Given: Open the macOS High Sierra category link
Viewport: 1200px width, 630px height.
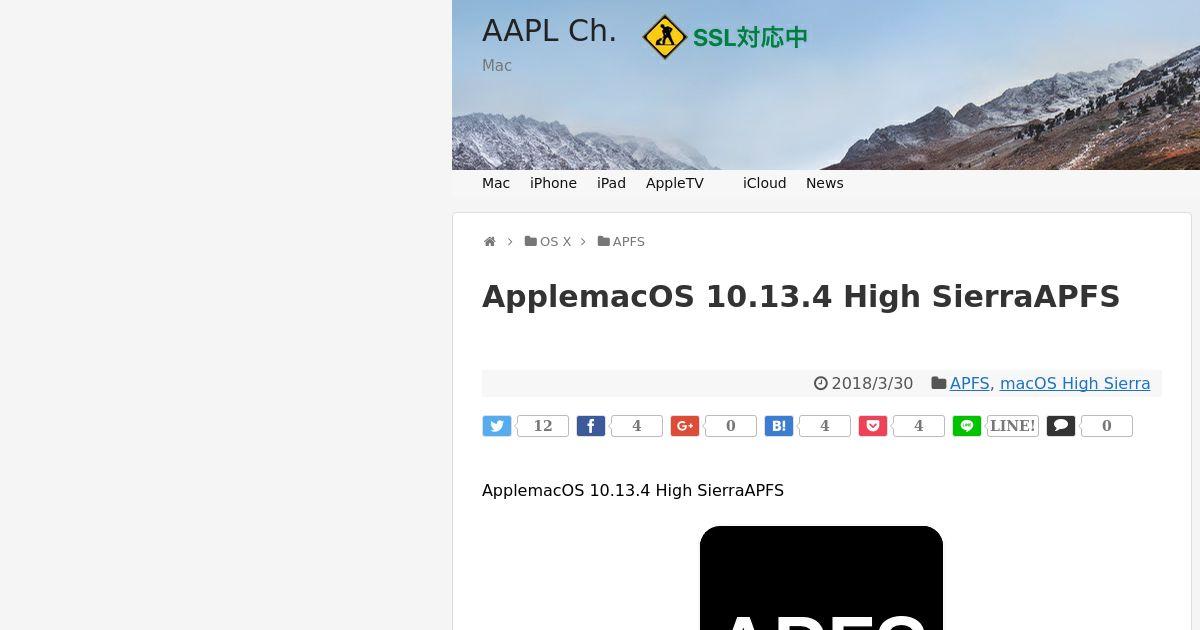Looking at the screenshot, I should tap(1075, 383).
